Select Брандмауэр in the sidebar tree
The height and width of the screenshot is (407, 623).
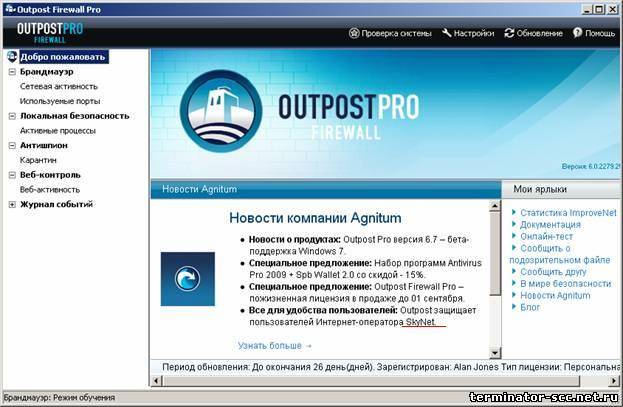click(x=46, y=72)
